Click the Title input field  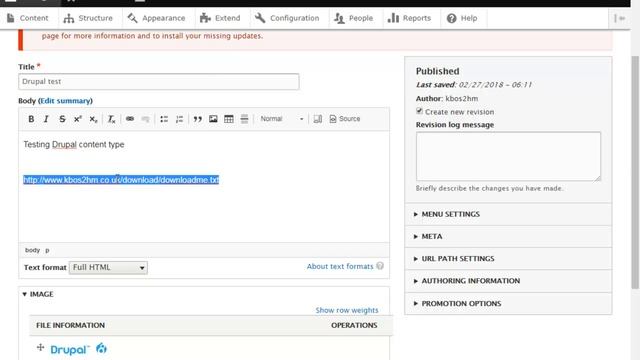click(x=159, y=82)
